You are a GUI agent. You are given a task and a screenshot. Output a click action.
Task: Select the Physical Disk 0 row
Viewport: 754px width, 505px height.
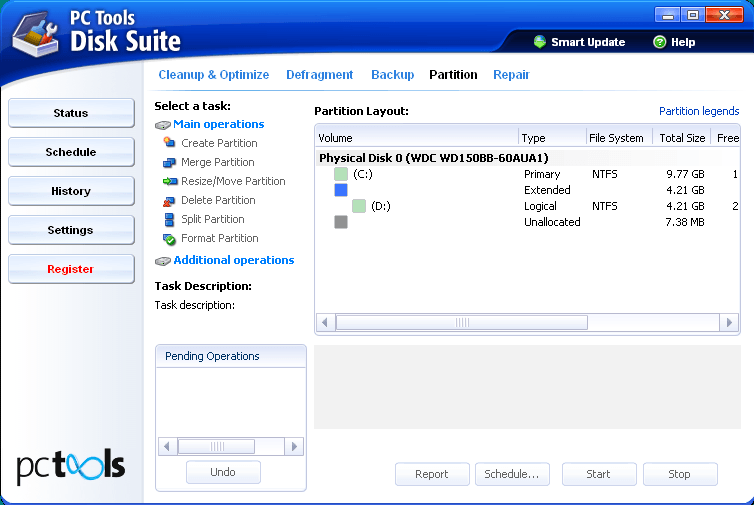tap(528, 158)
